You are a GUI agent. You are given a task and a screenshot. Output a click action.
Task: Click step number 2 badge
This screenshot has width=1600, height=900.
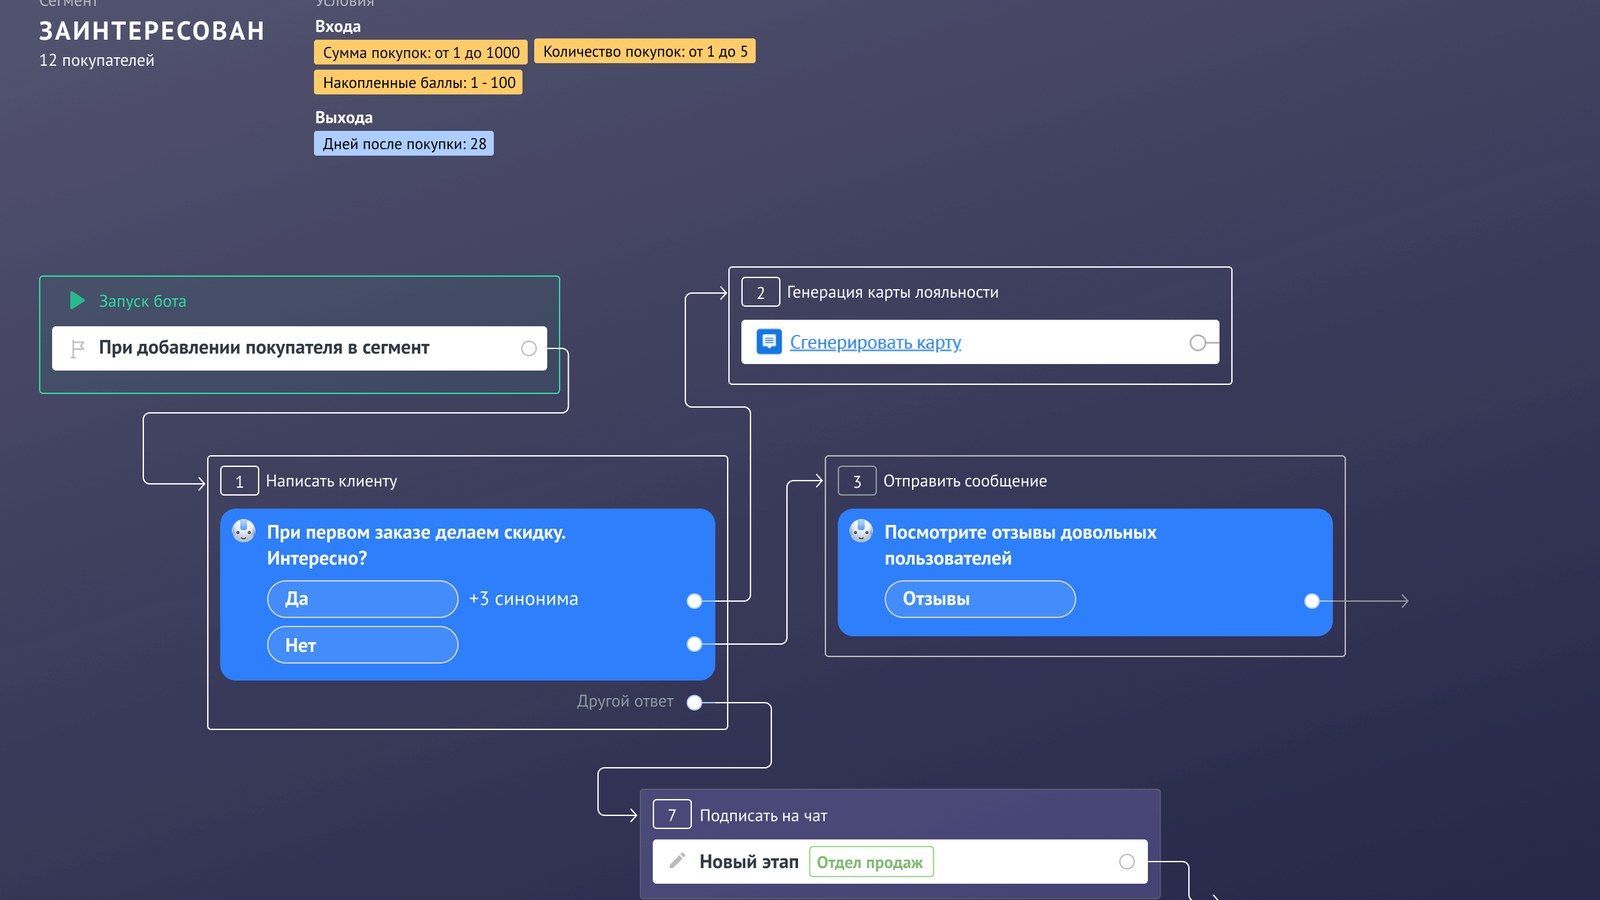(760, 292)
